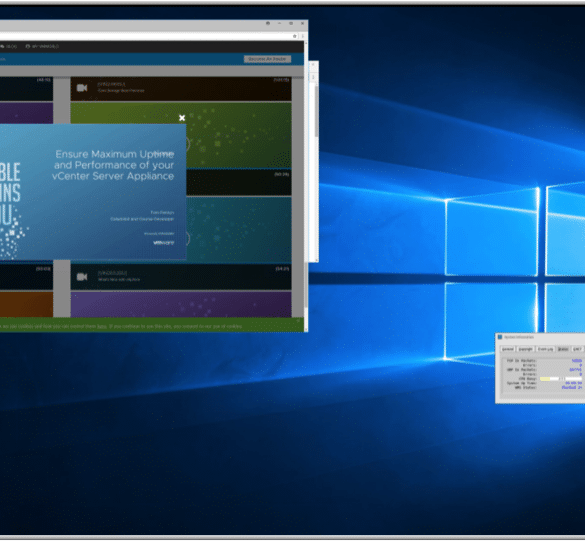
Task: Switch to the Copyright tab in System Information
Action: [x=525, y=349]
